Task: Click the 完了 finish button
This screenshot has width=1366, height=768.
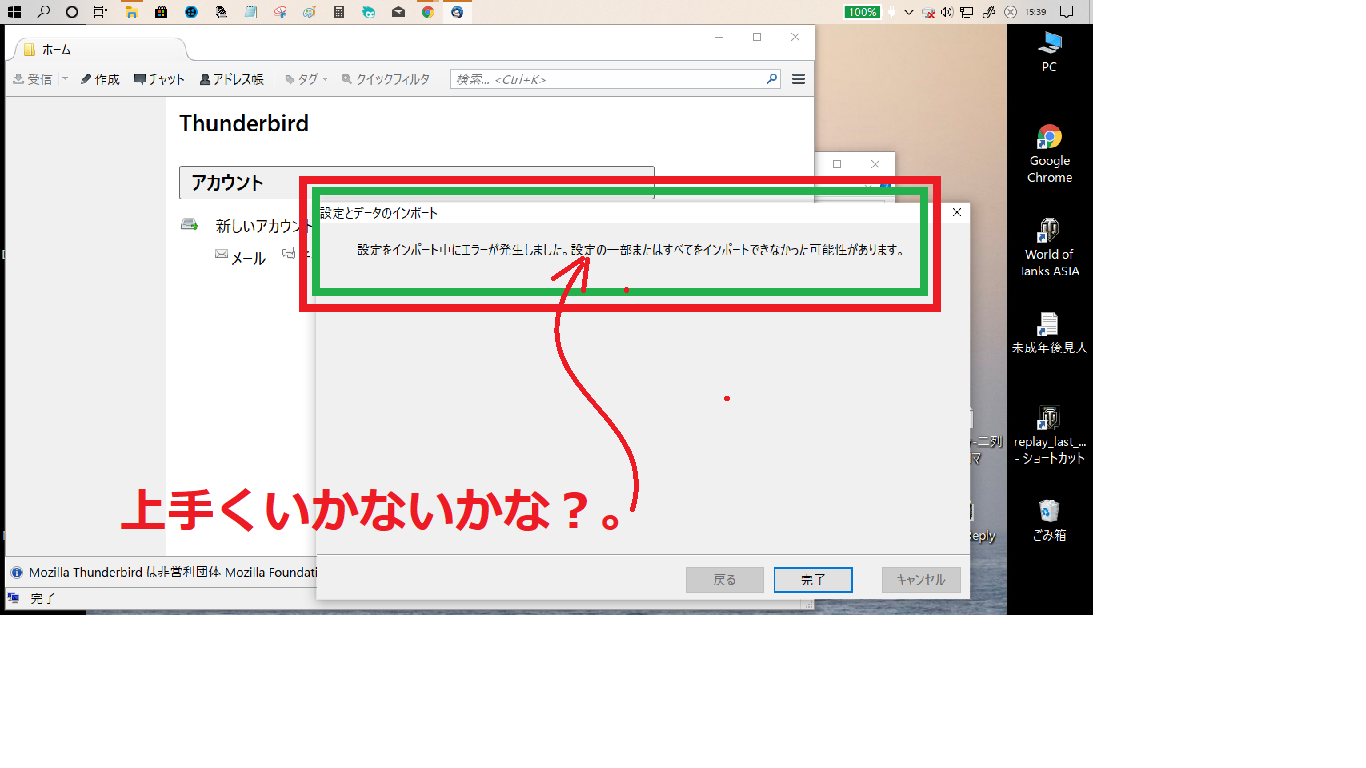Action: click(x=813, y=580)
